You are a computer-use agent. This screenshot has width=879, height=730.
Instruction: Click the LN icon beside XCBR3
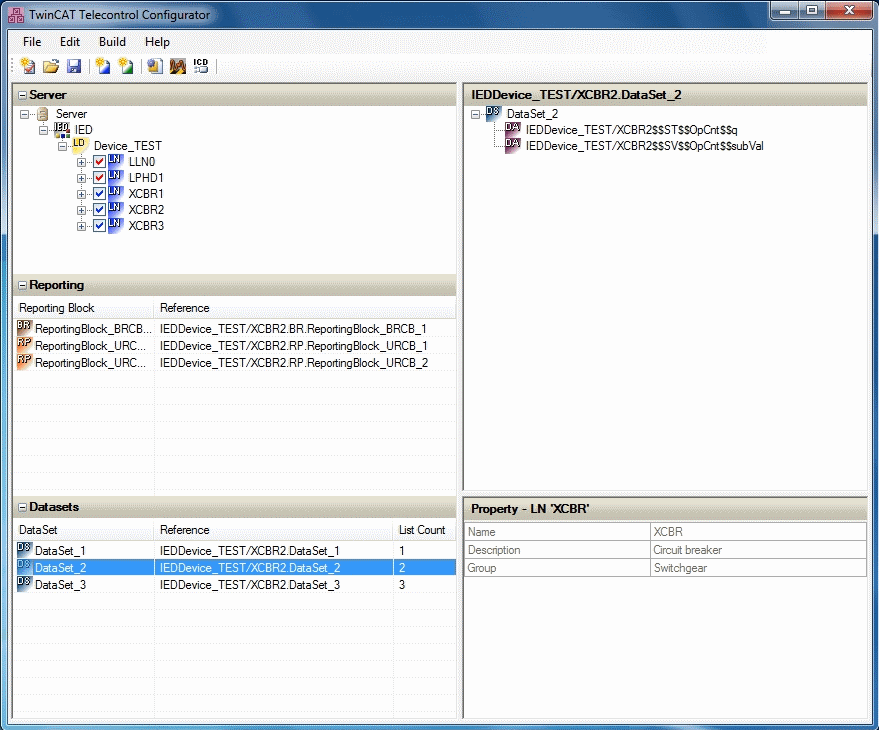tap(115, 225)
